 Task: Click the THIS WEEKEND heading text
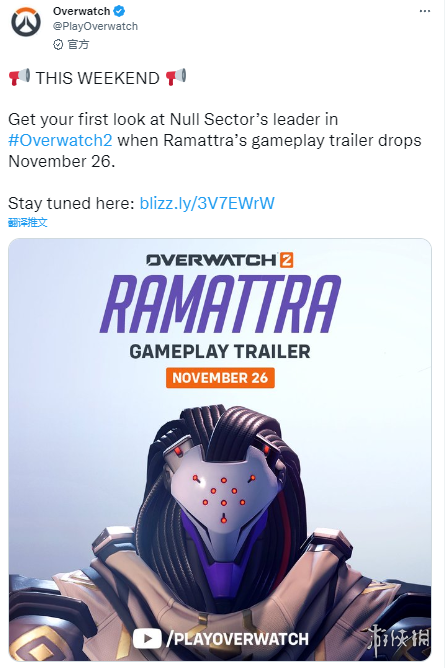pos(98,78)
